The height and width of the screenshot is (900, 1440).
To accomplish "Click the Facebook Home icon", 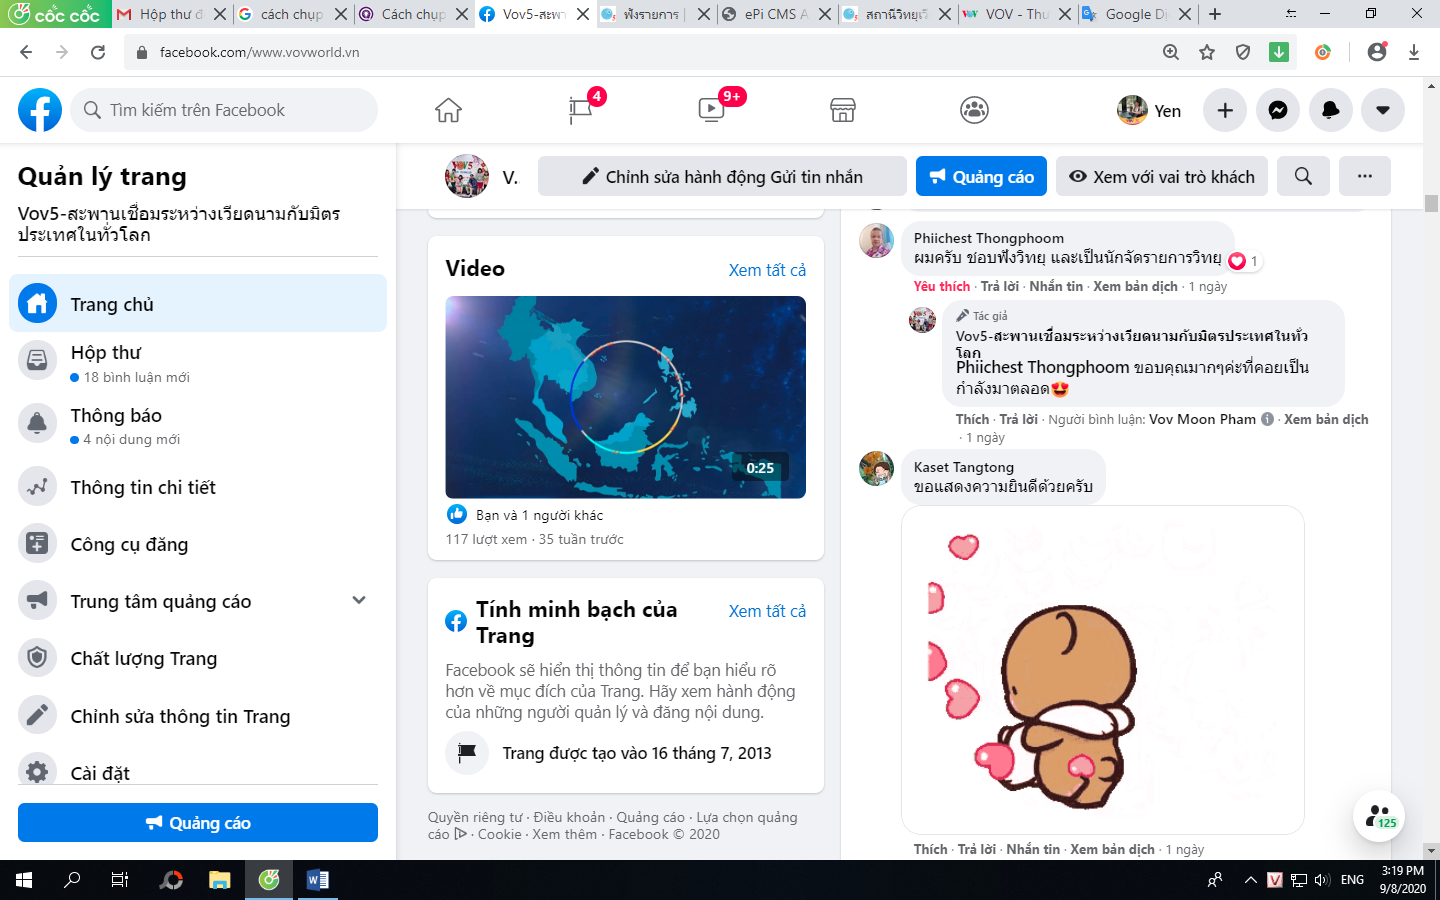I will pos(448,110).
